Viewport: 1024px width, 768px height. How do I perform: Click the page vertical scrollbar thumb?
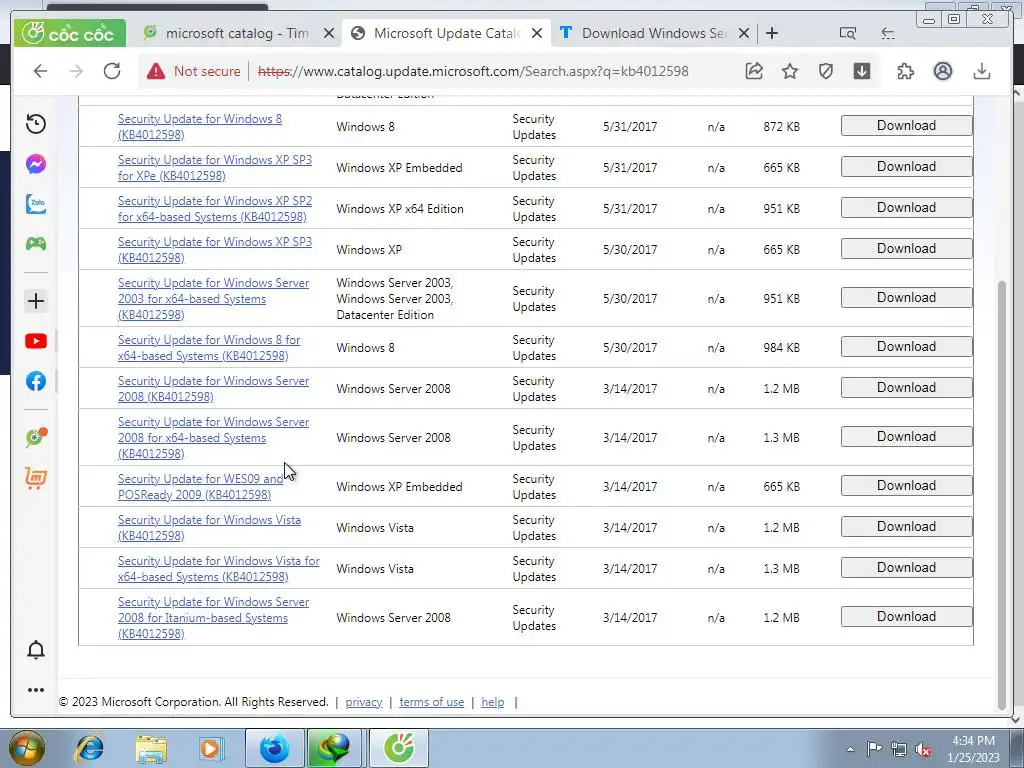click(x=1002, y=495)
